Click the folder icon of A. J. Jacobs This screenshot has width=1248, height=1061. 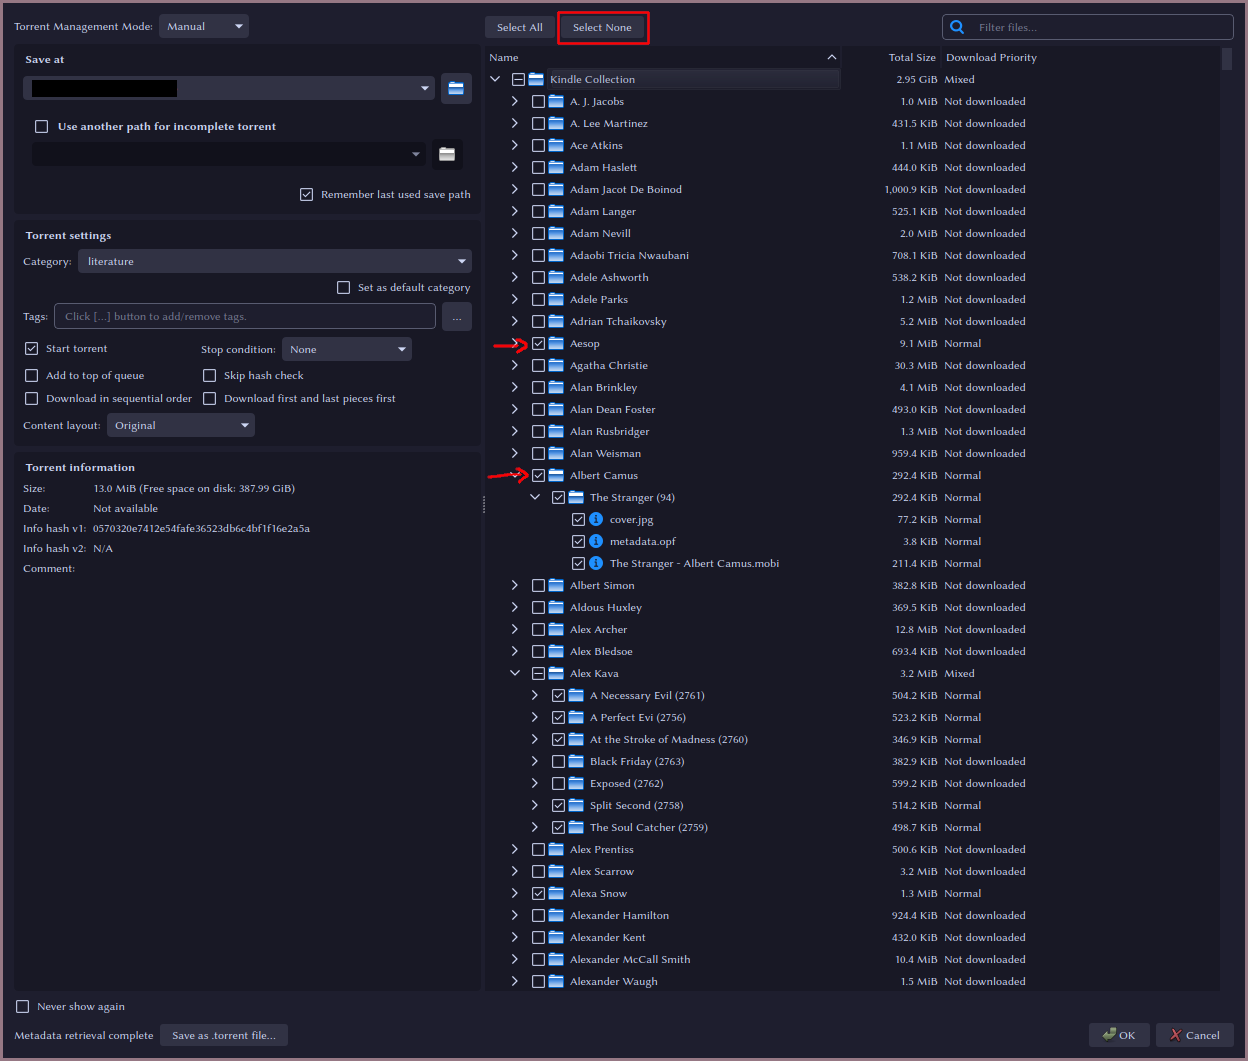point(556,101)
